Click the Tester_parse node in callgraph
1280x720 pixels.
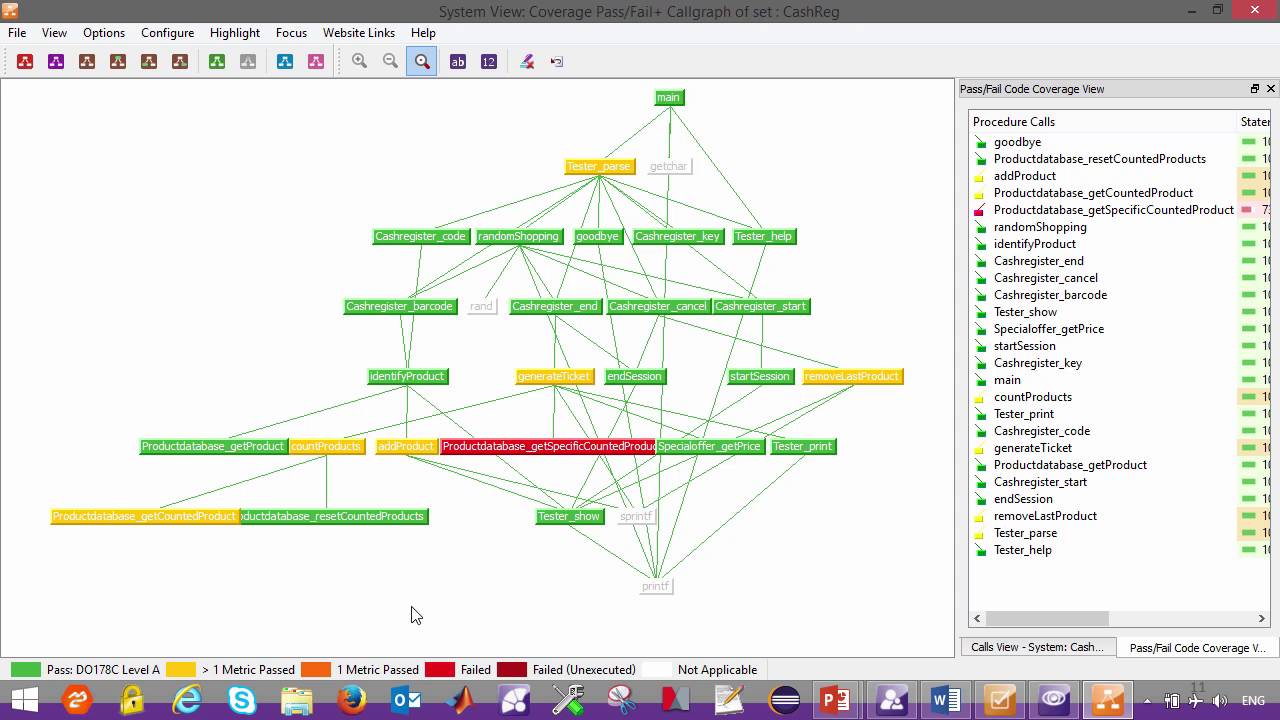pos(599,166)
